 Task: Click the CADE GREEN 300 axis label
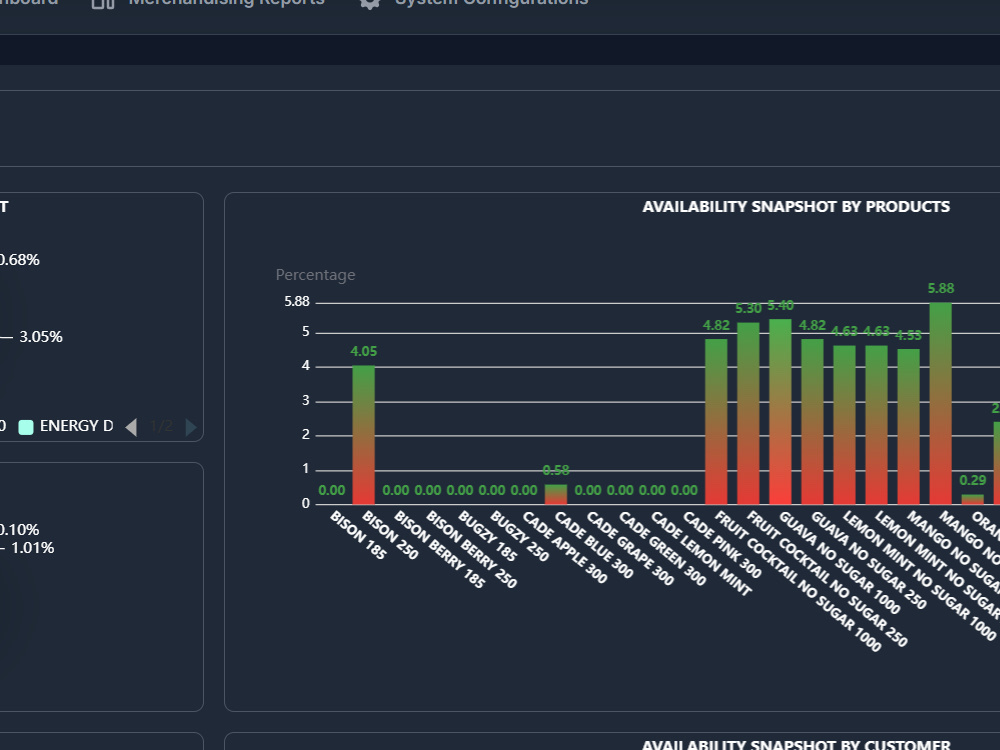662,548
